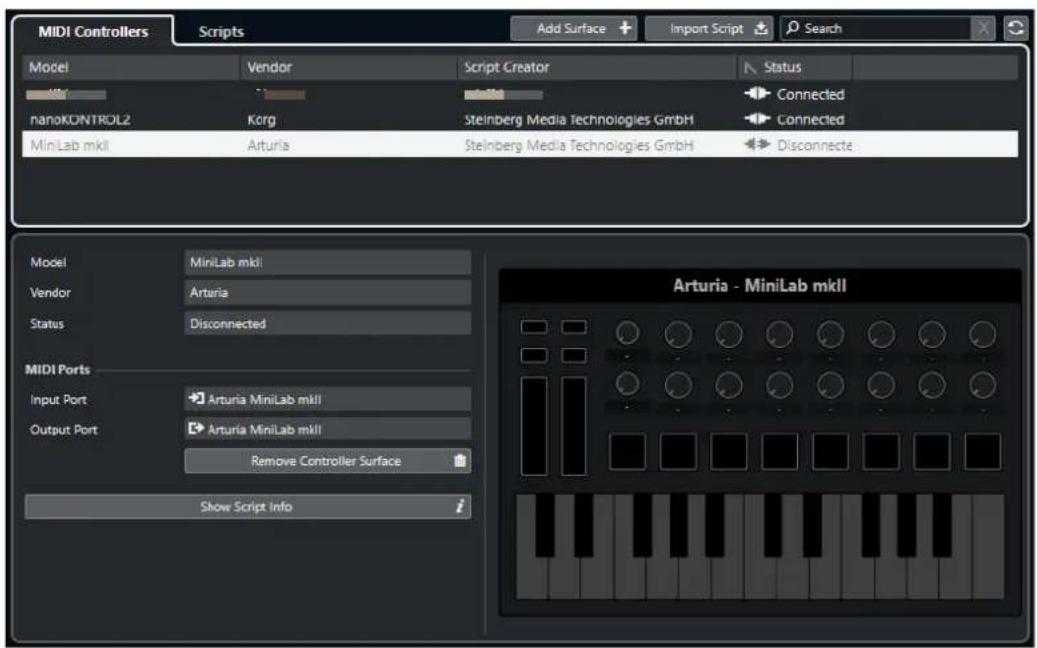
Task: Click the Vendor field showing Arturia
Action: pyautogui.click(x=328, y=293)
